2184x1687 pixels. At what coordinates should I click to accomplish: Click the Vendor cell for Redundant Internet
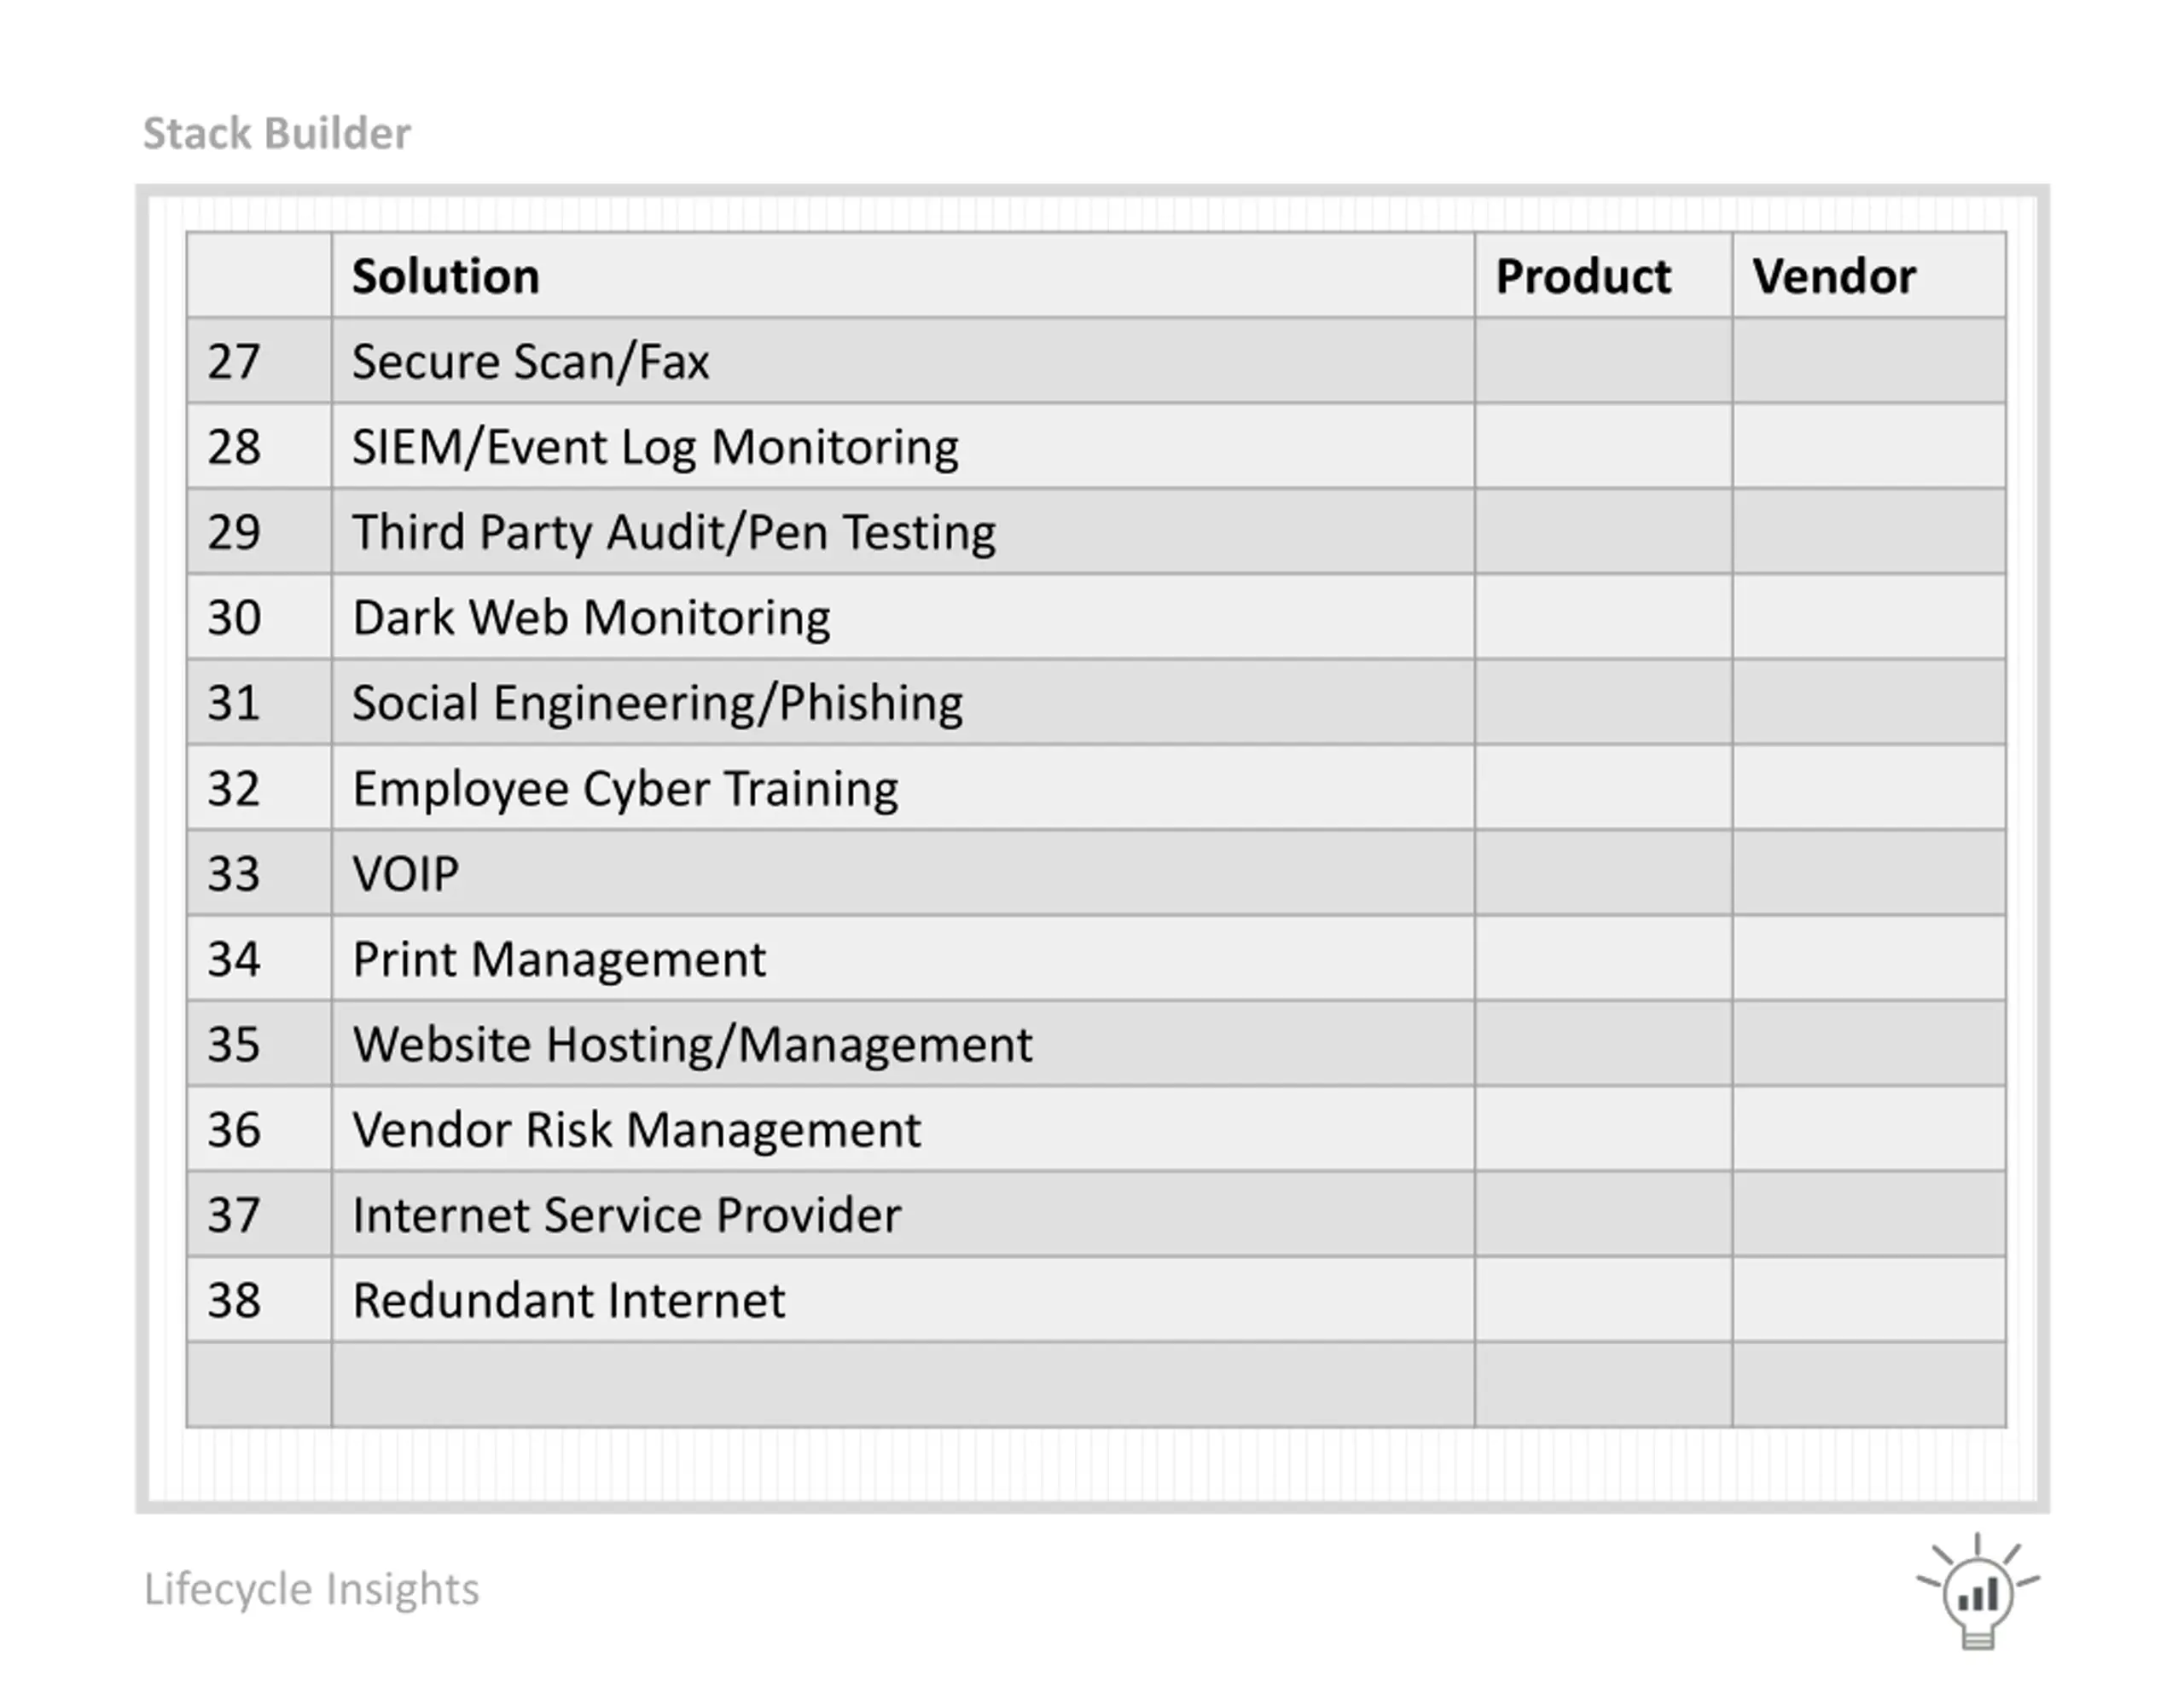click(1869, 1299)
